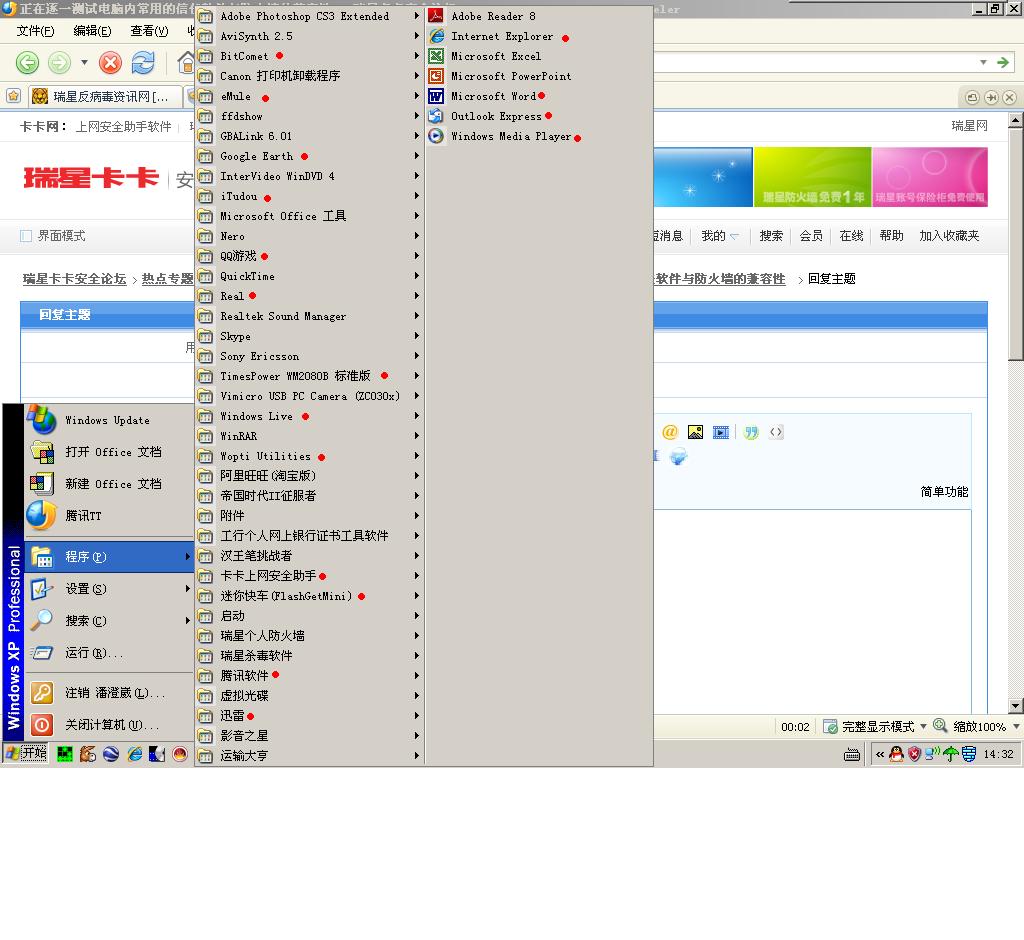This screenshot has width=1024, height=940.
Task: Launch Microsoft PowerPoint from the submenu
Action: (539, 76)
